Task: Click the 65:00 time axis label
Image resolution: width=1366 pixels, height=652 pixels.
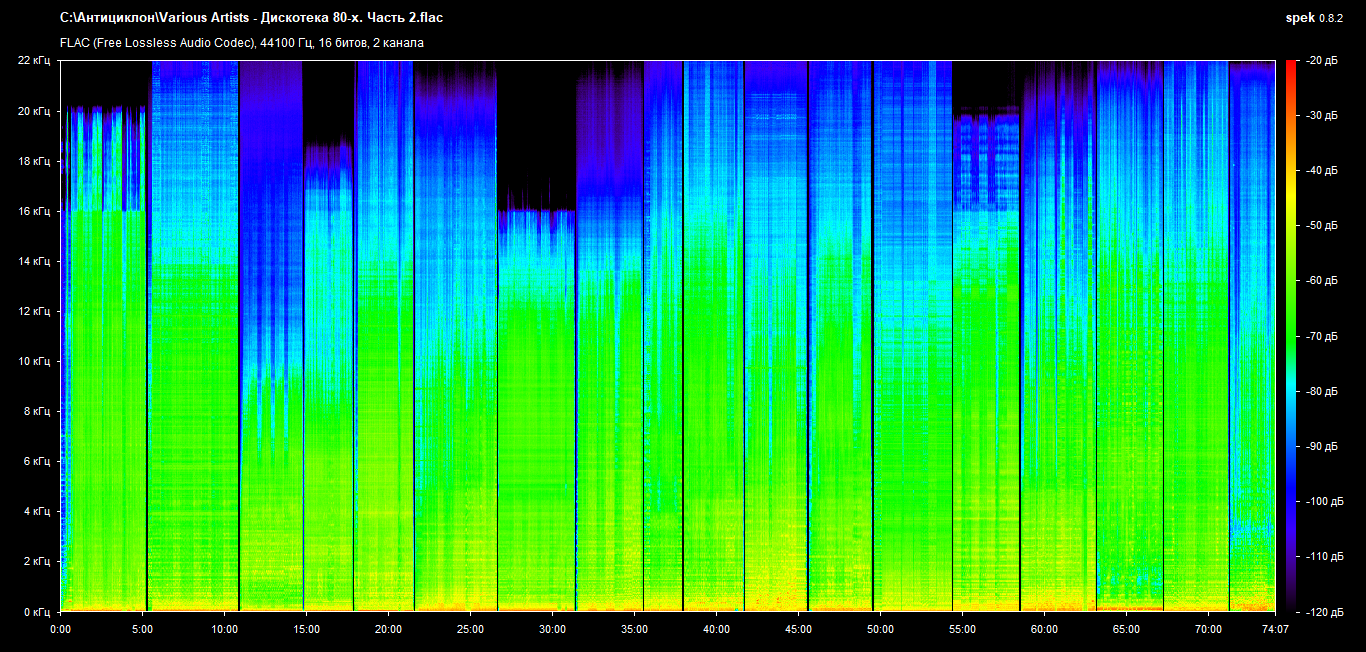Action: click(x=1126, y=630)
